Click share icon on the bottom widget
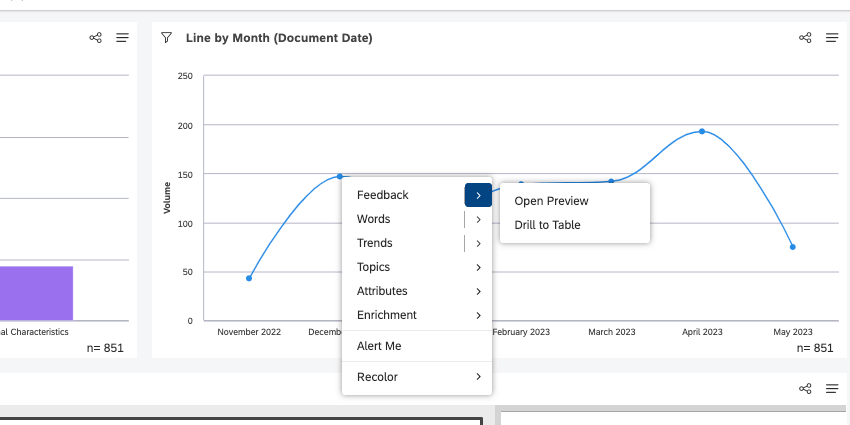The width and height of the screenshot is (850, 425). point(805,389)
